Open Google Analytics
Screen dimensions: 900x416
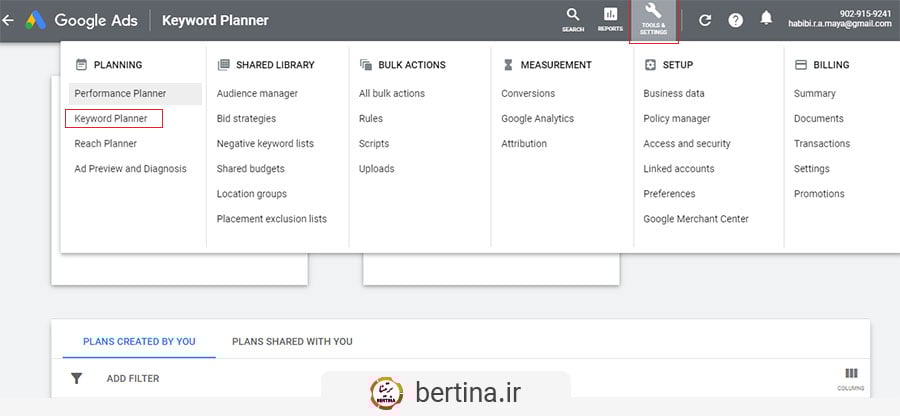[x=538, y=119]
